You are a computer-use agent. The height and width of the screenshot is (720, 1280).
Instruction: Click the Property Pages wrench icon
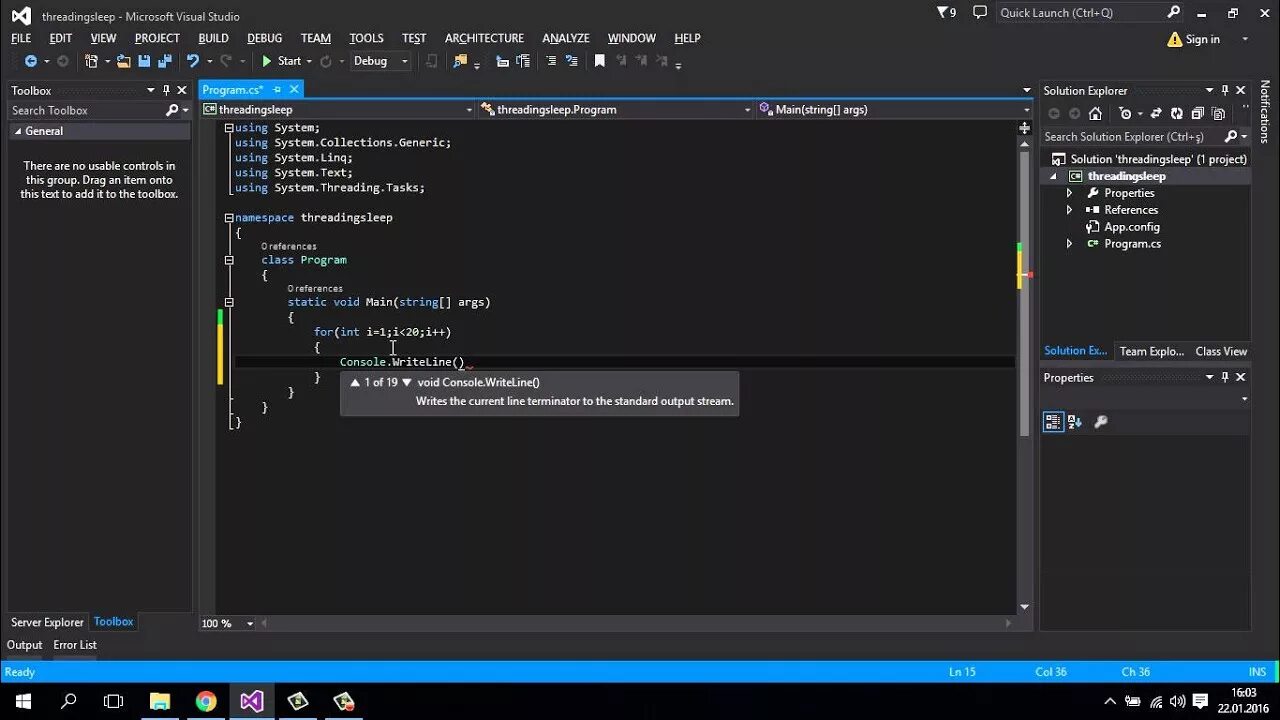click(x=1101, y=422)
